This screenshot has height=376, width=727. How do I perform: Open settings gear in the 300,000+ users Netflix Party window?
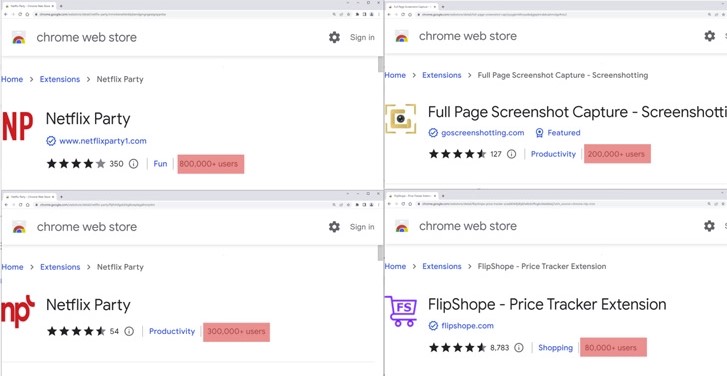(x=334, y=227)
